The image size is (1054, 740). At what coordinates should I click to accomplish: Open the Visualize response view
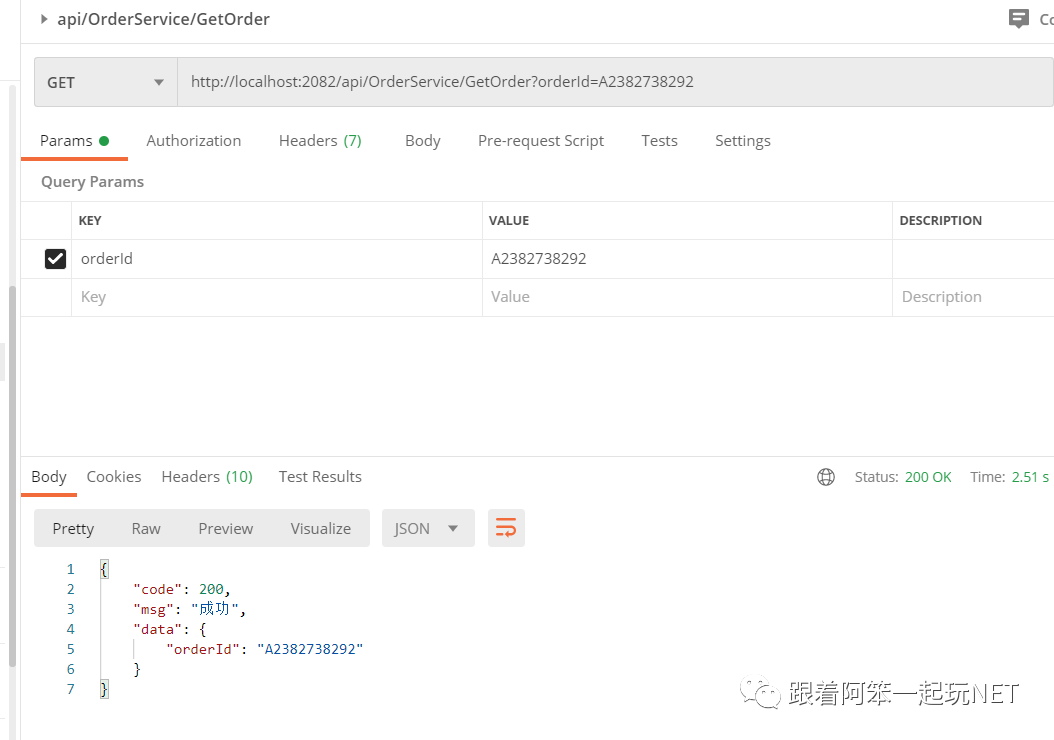coord(320,527)
